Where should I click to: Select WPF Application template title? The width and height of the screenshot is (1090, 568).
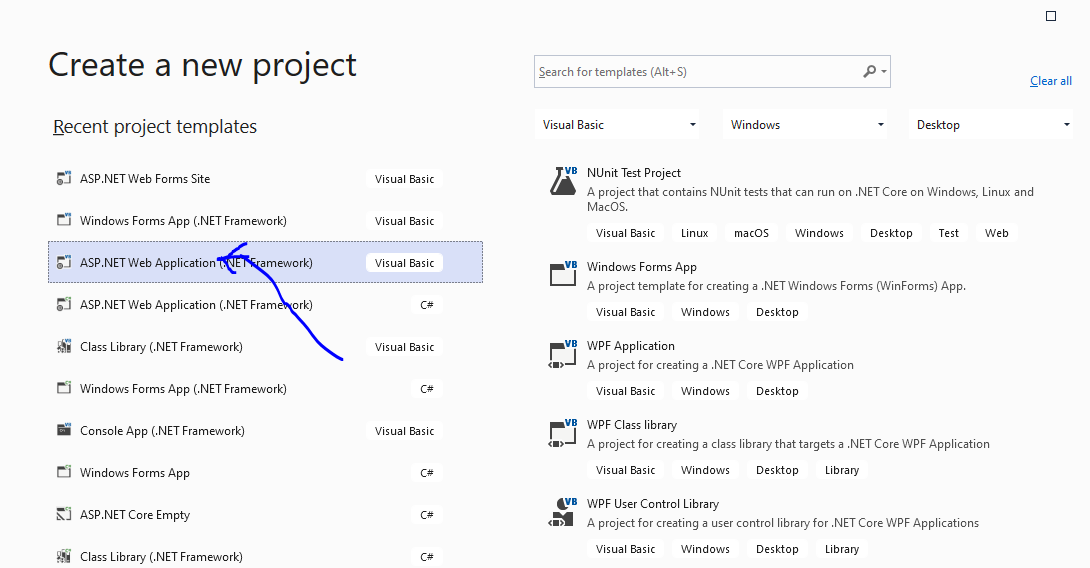coord(631,346)
